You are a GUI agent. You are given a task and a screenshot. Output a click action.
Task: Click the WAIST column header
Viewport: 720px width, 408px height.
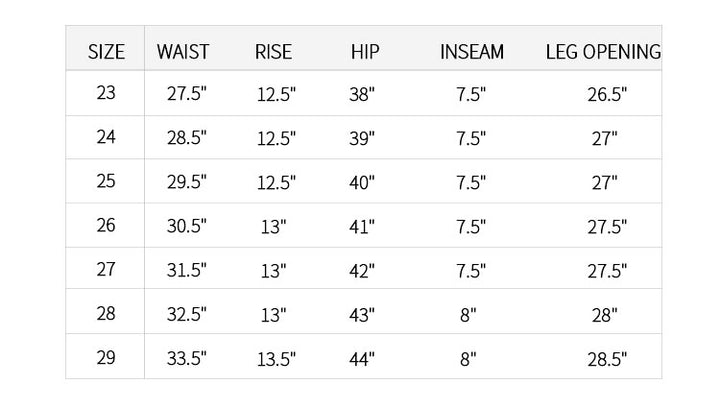coord(183,52)
